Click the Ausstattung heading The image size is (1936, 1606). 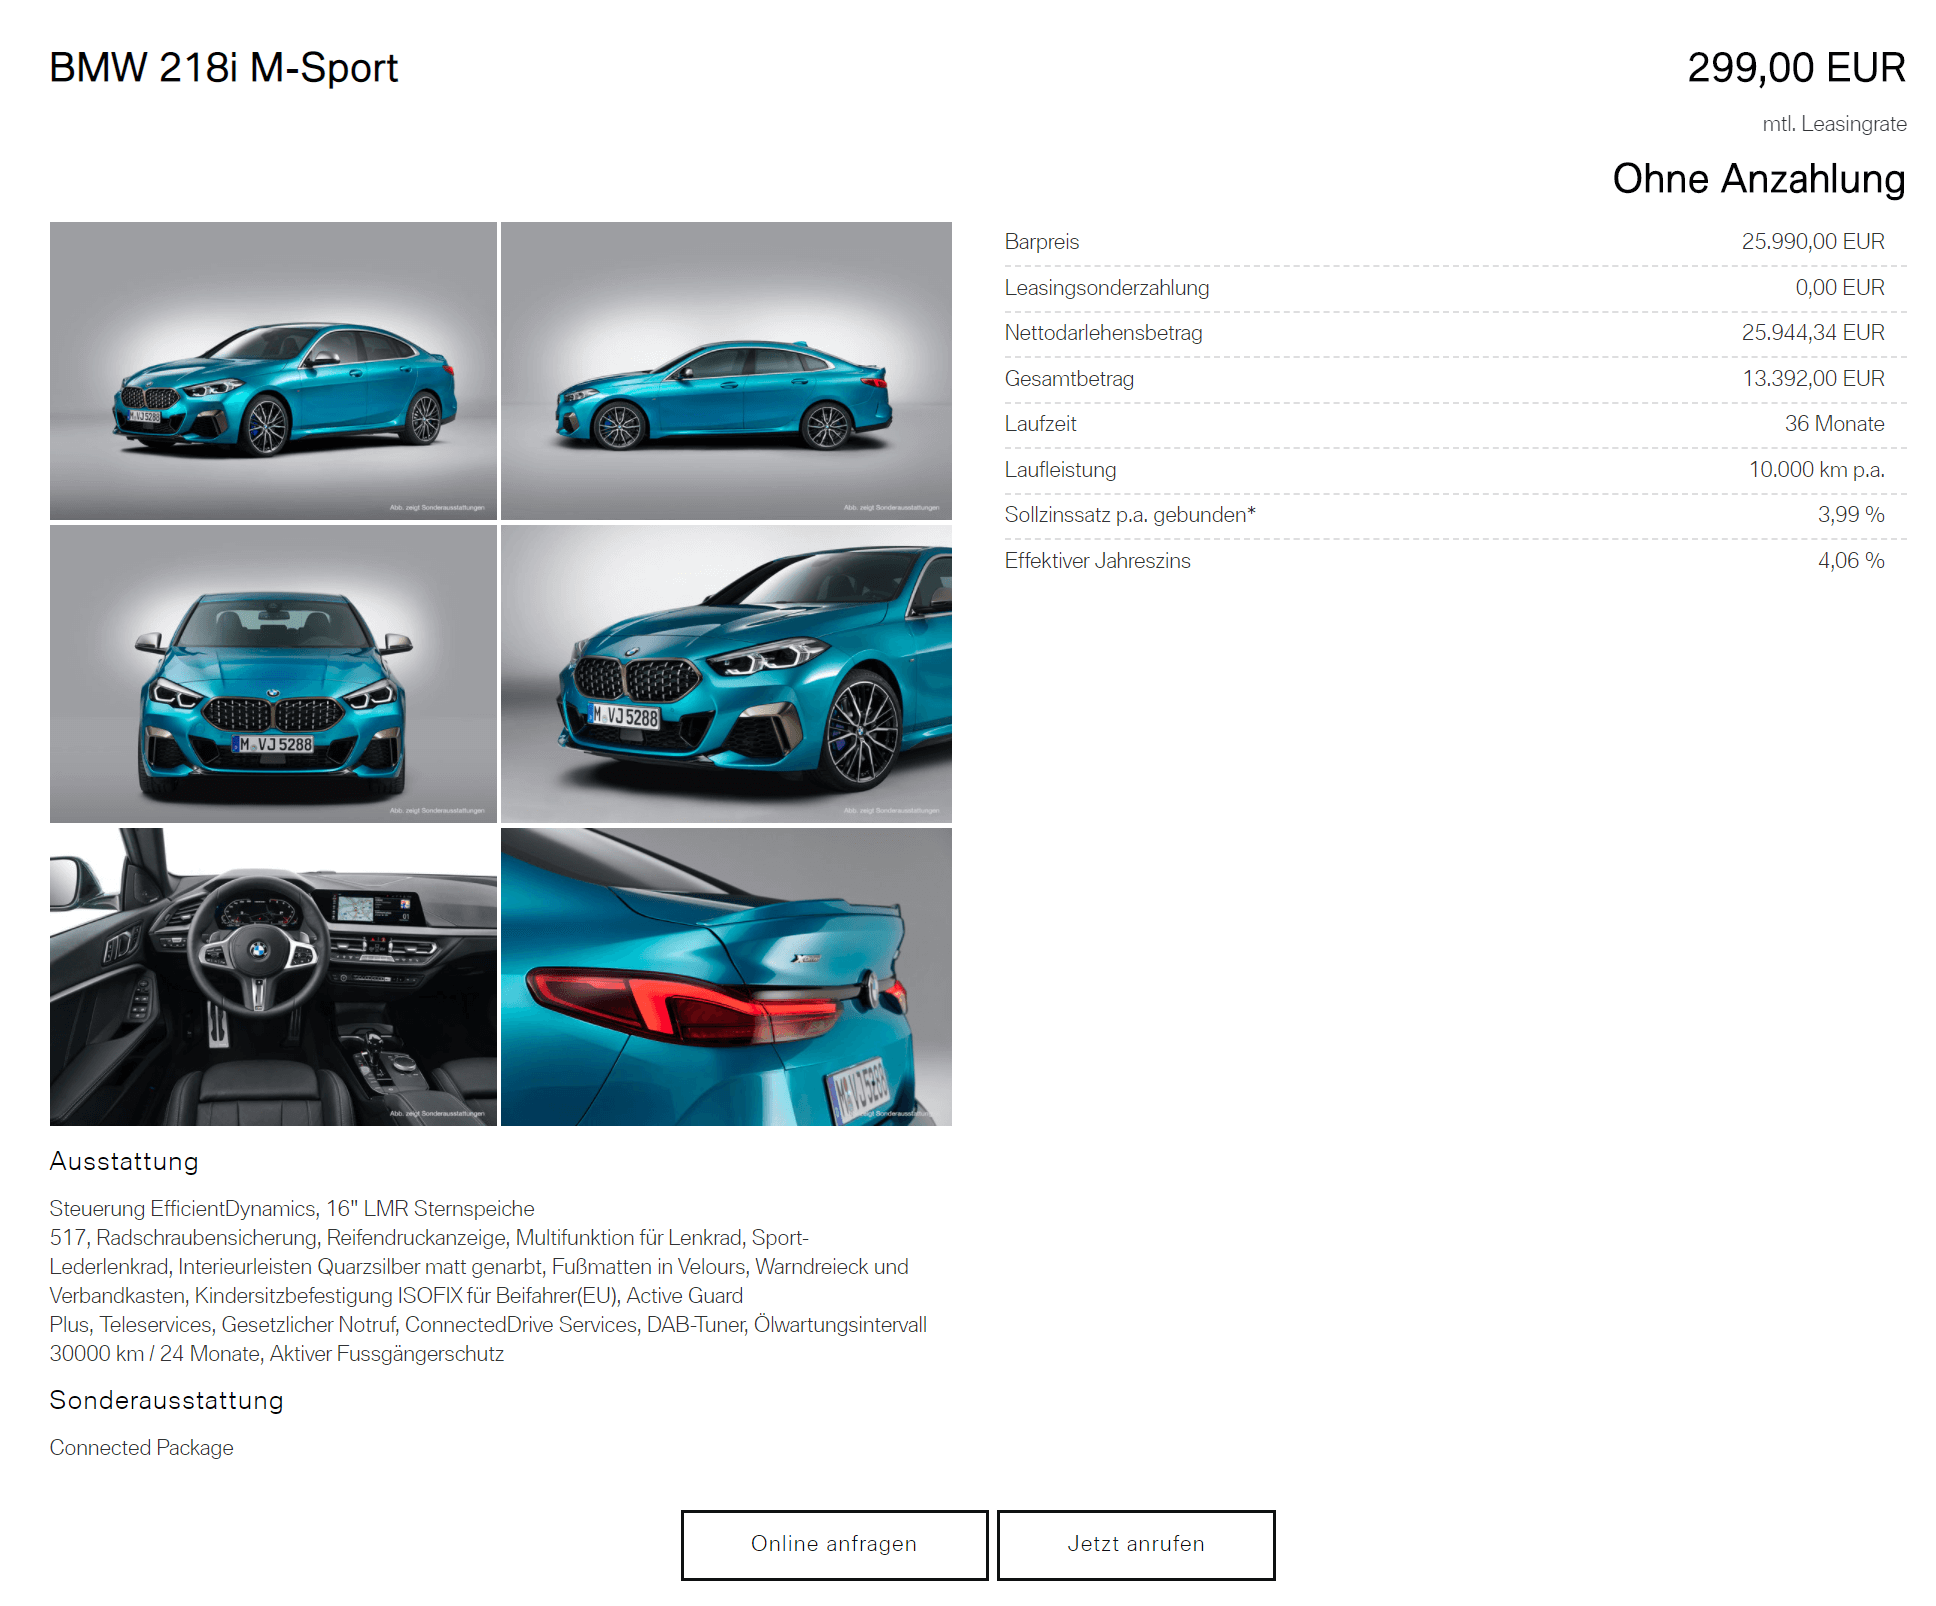pos(124,1162)
